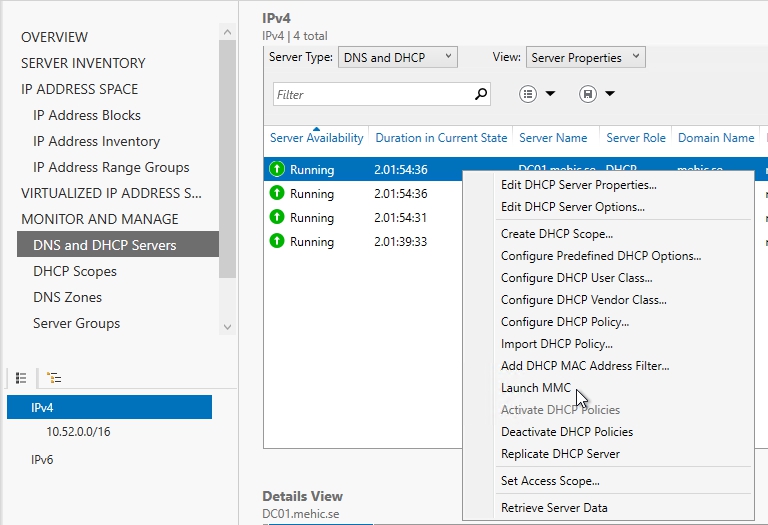Image resolution: width=768 pixels, height=525 pixels.
Task: Click green Running status icon in second row
Action: [277, 194]
